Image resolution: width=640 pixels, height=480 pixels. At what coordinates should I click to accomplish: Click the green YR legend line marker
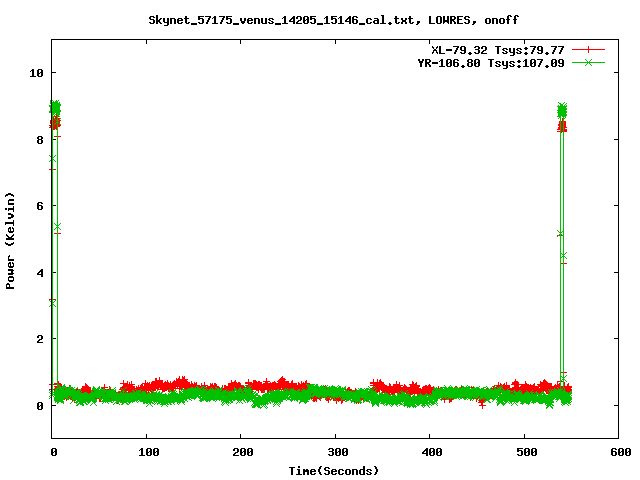tap(589, 63)
